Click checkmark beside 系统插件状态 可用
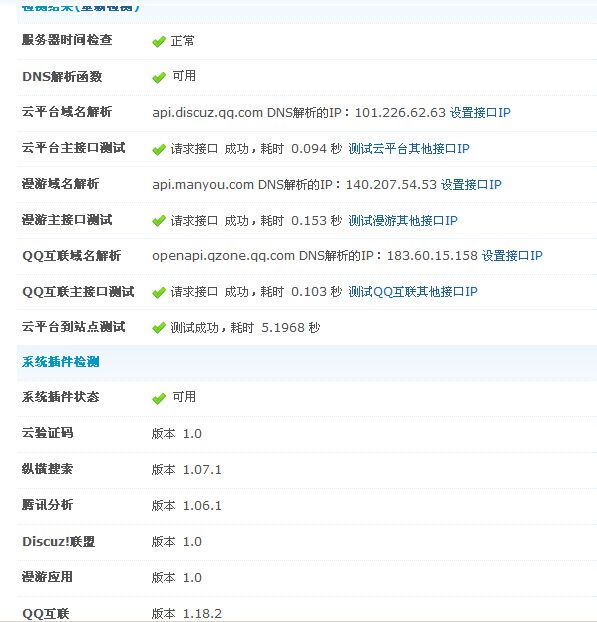597x622 pixels. [159, 398]
